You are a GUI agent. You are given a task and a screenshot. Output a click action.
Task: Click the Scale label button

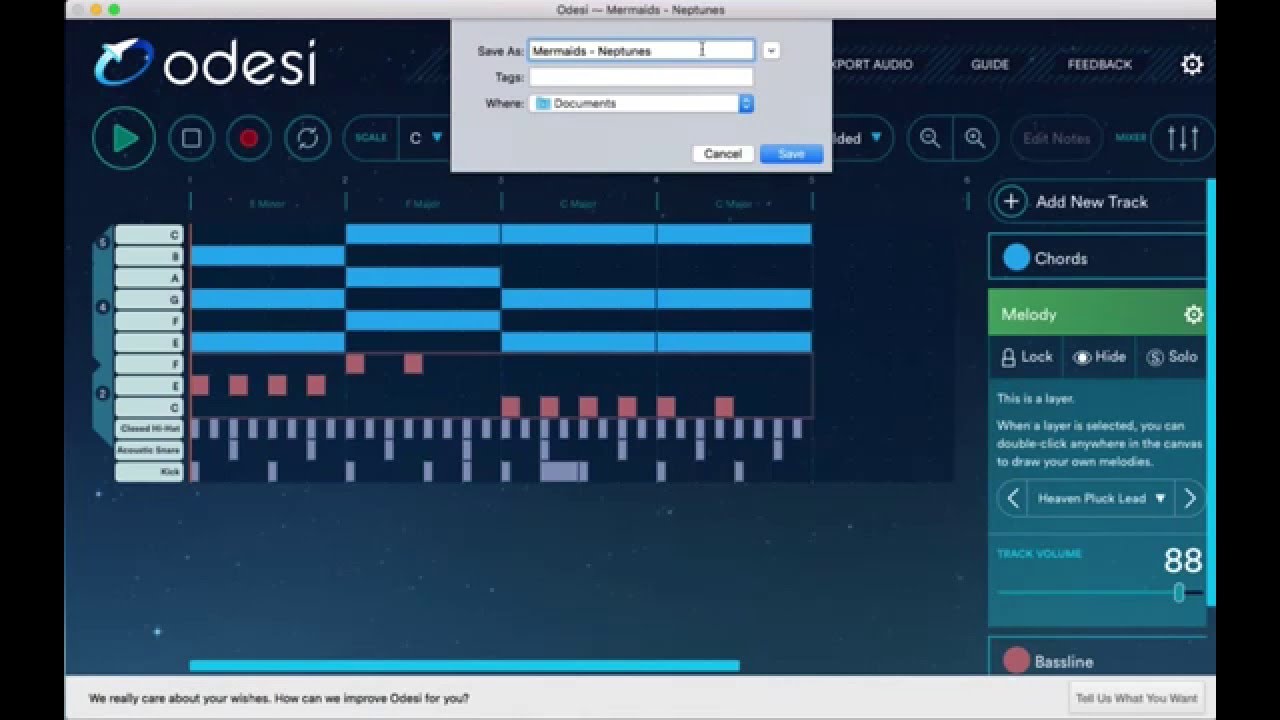coord(370,138)
